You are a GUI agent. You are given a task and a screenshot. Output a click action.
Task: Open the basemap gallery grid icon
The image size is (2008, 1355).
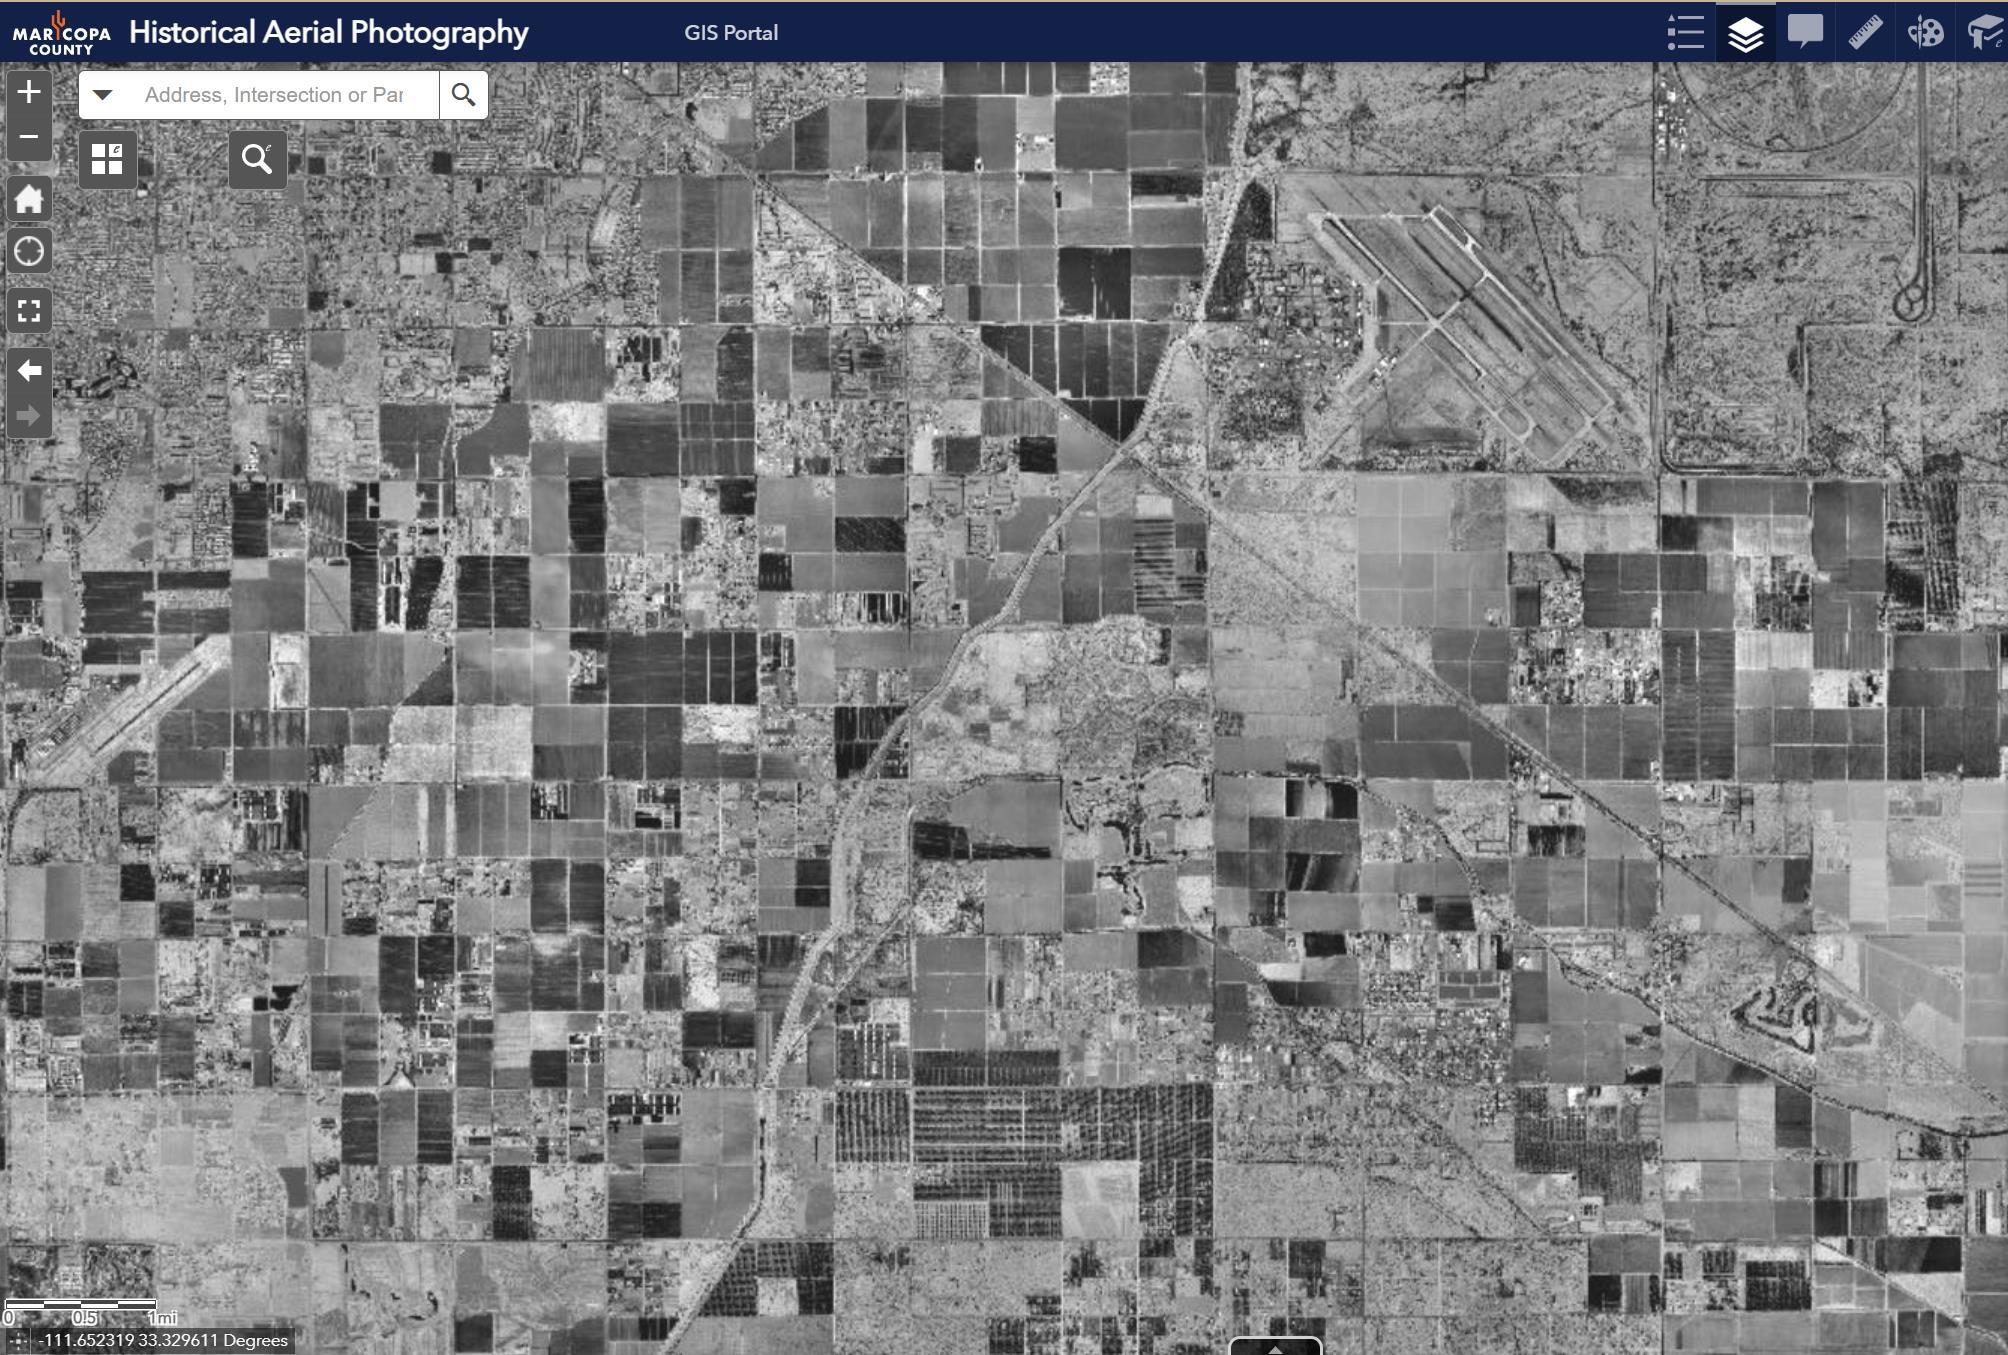pos(107,159)
